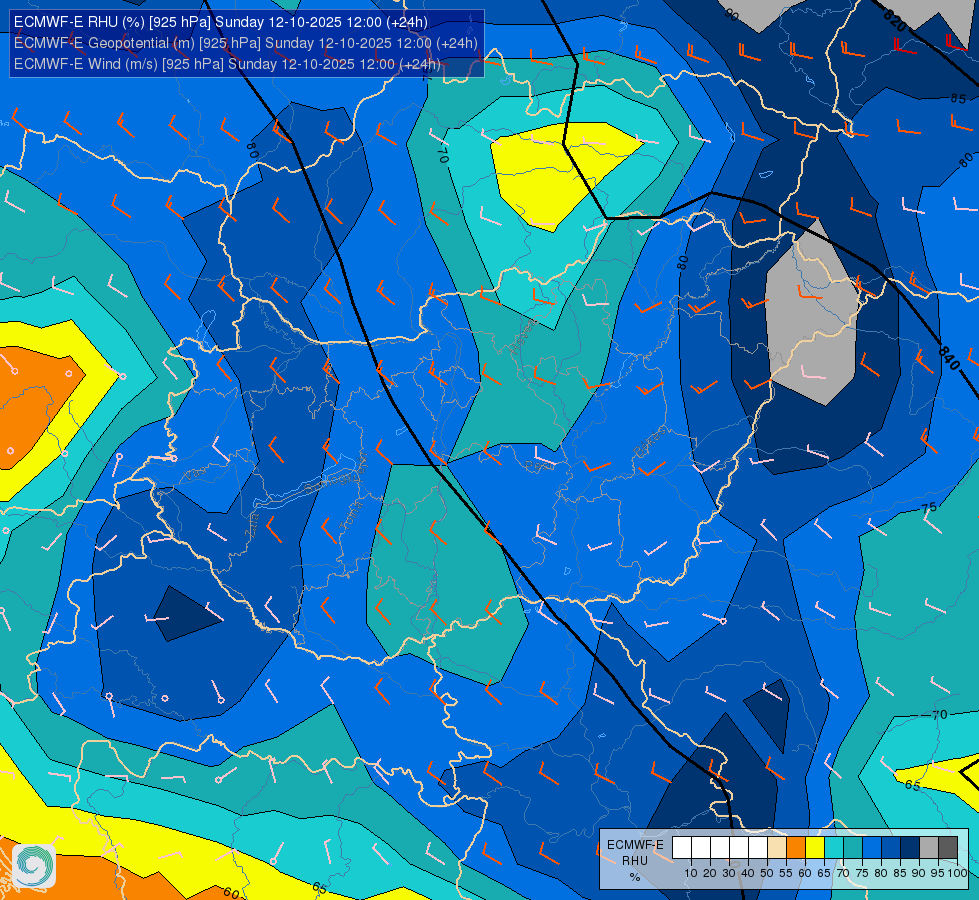Click the light gray 90-95% legend swatch
Viewport: 979px width, 900px height.
(929, 847)
